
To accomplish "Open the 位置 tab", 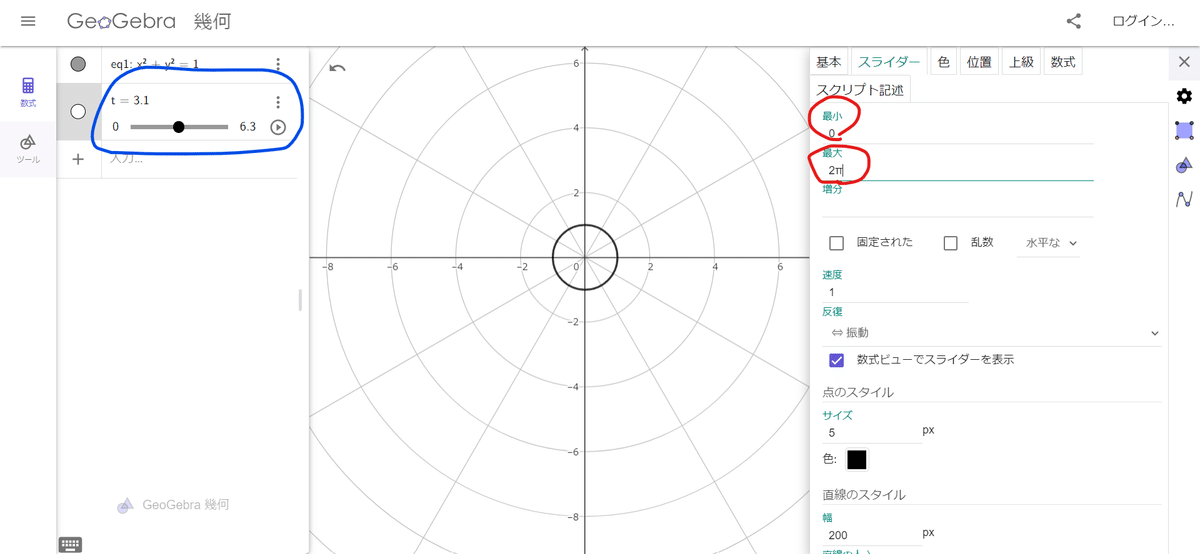I will click(x=980, y=62).
